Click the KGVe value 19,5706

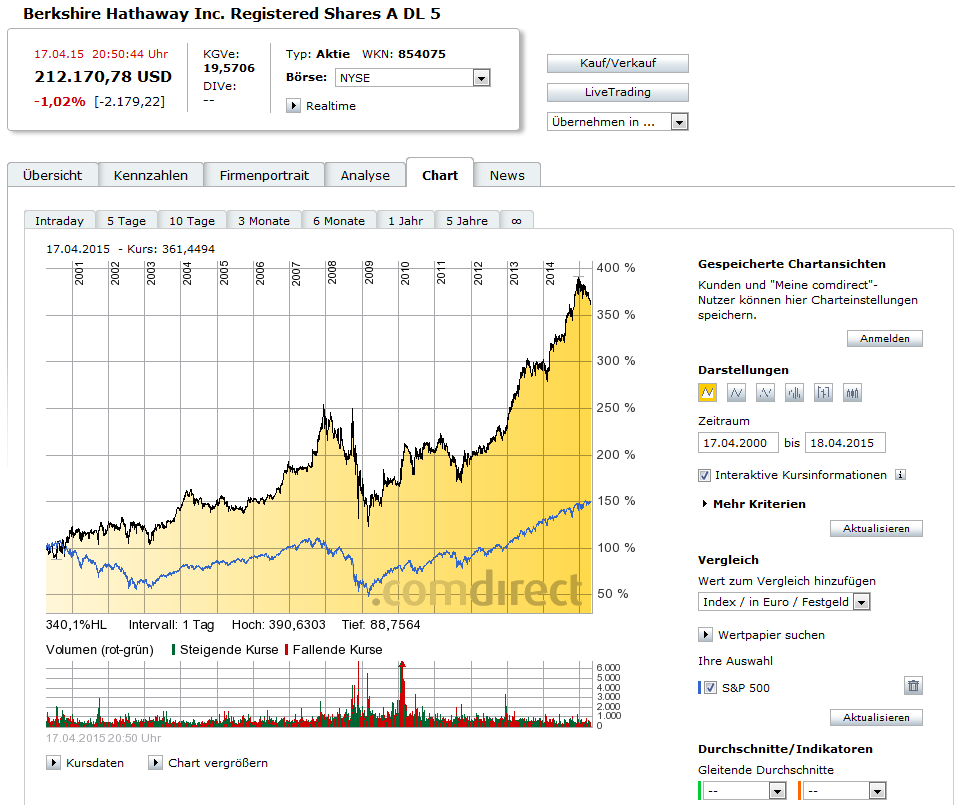click(229, 68)
